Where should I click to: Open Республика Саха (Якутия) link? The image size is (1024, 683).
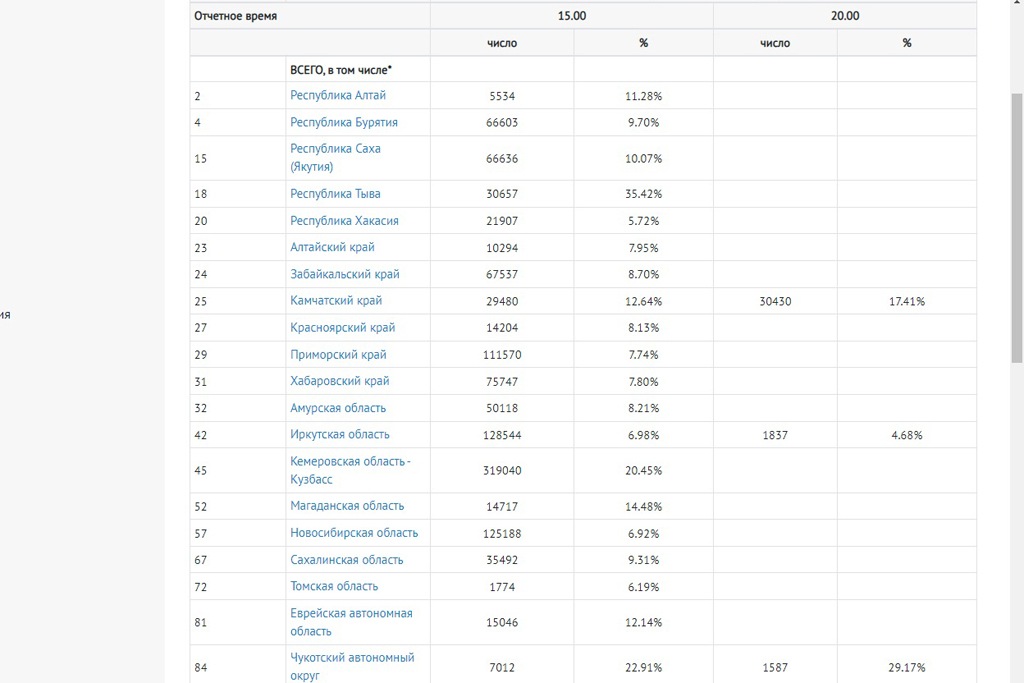click(x=335, y=158)
